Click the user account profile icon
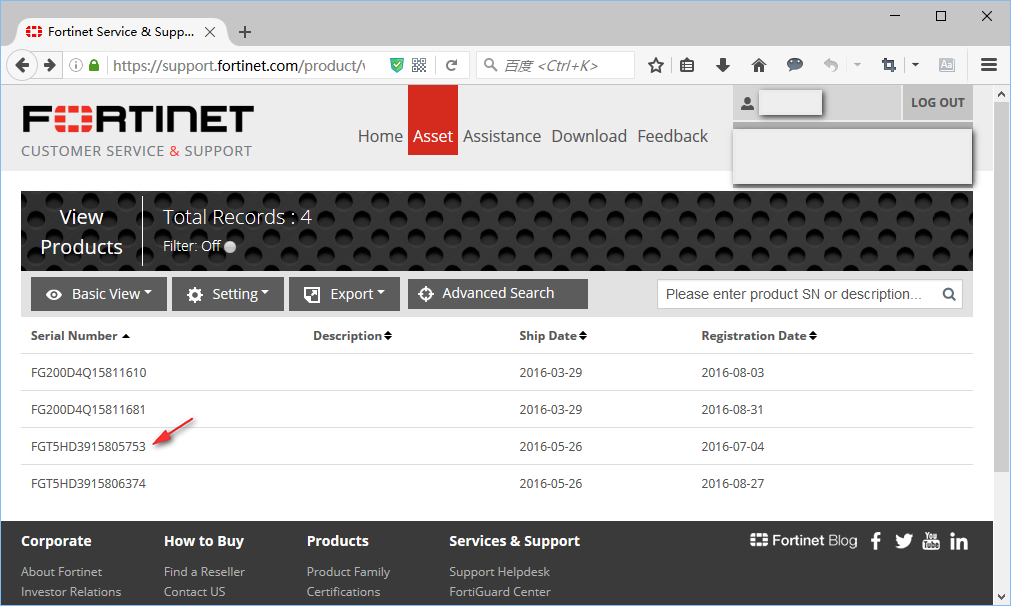 point(747,103)
